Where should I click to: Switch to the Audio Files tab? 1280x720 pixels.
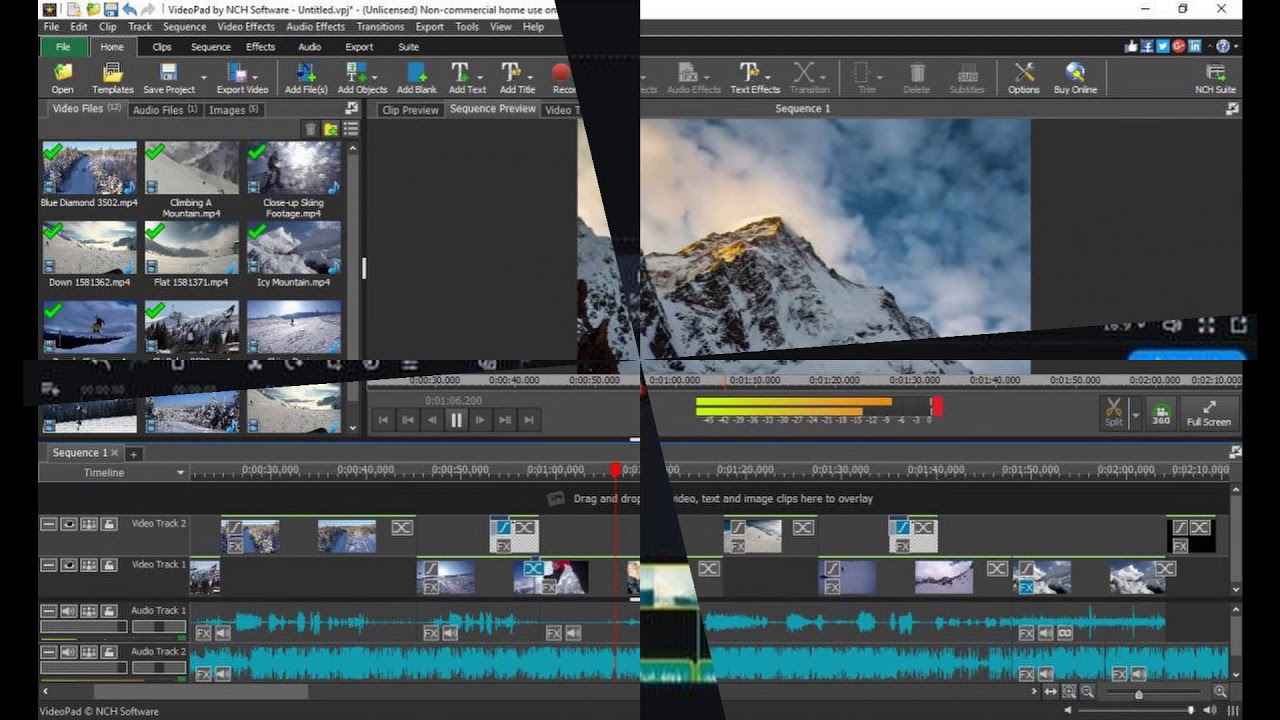coord(164,110)
